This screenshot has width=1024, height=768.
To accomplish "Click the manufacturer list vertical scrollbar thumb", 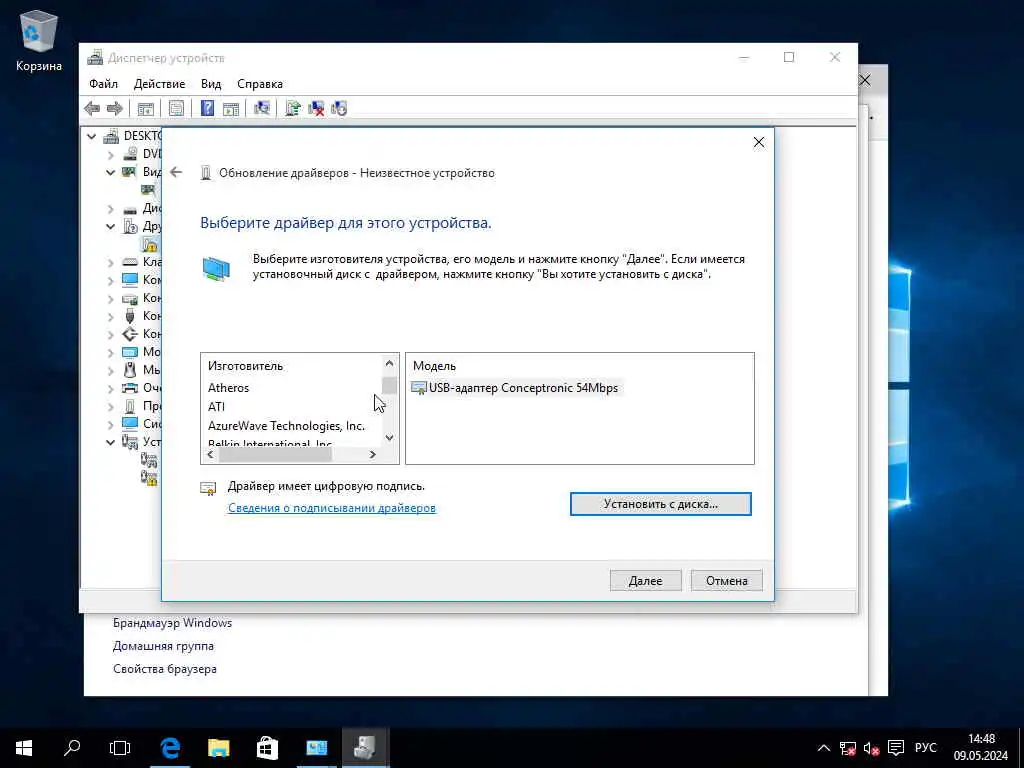I will click(389, 385).
